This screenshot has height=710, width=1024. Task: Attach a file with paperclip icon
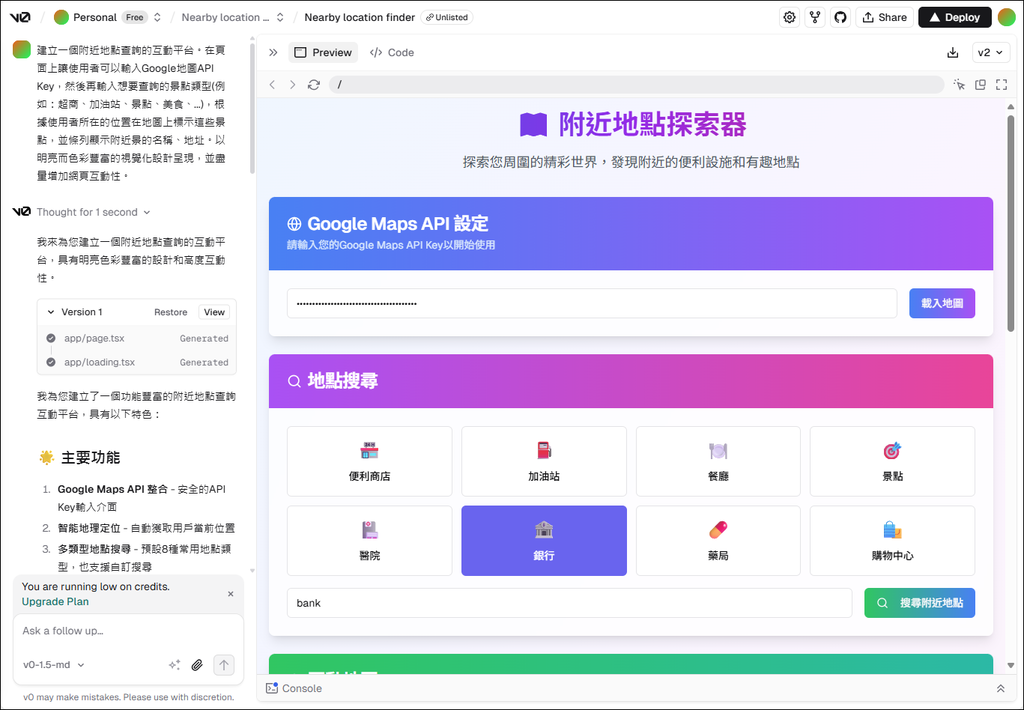click(x=197, y=665)
